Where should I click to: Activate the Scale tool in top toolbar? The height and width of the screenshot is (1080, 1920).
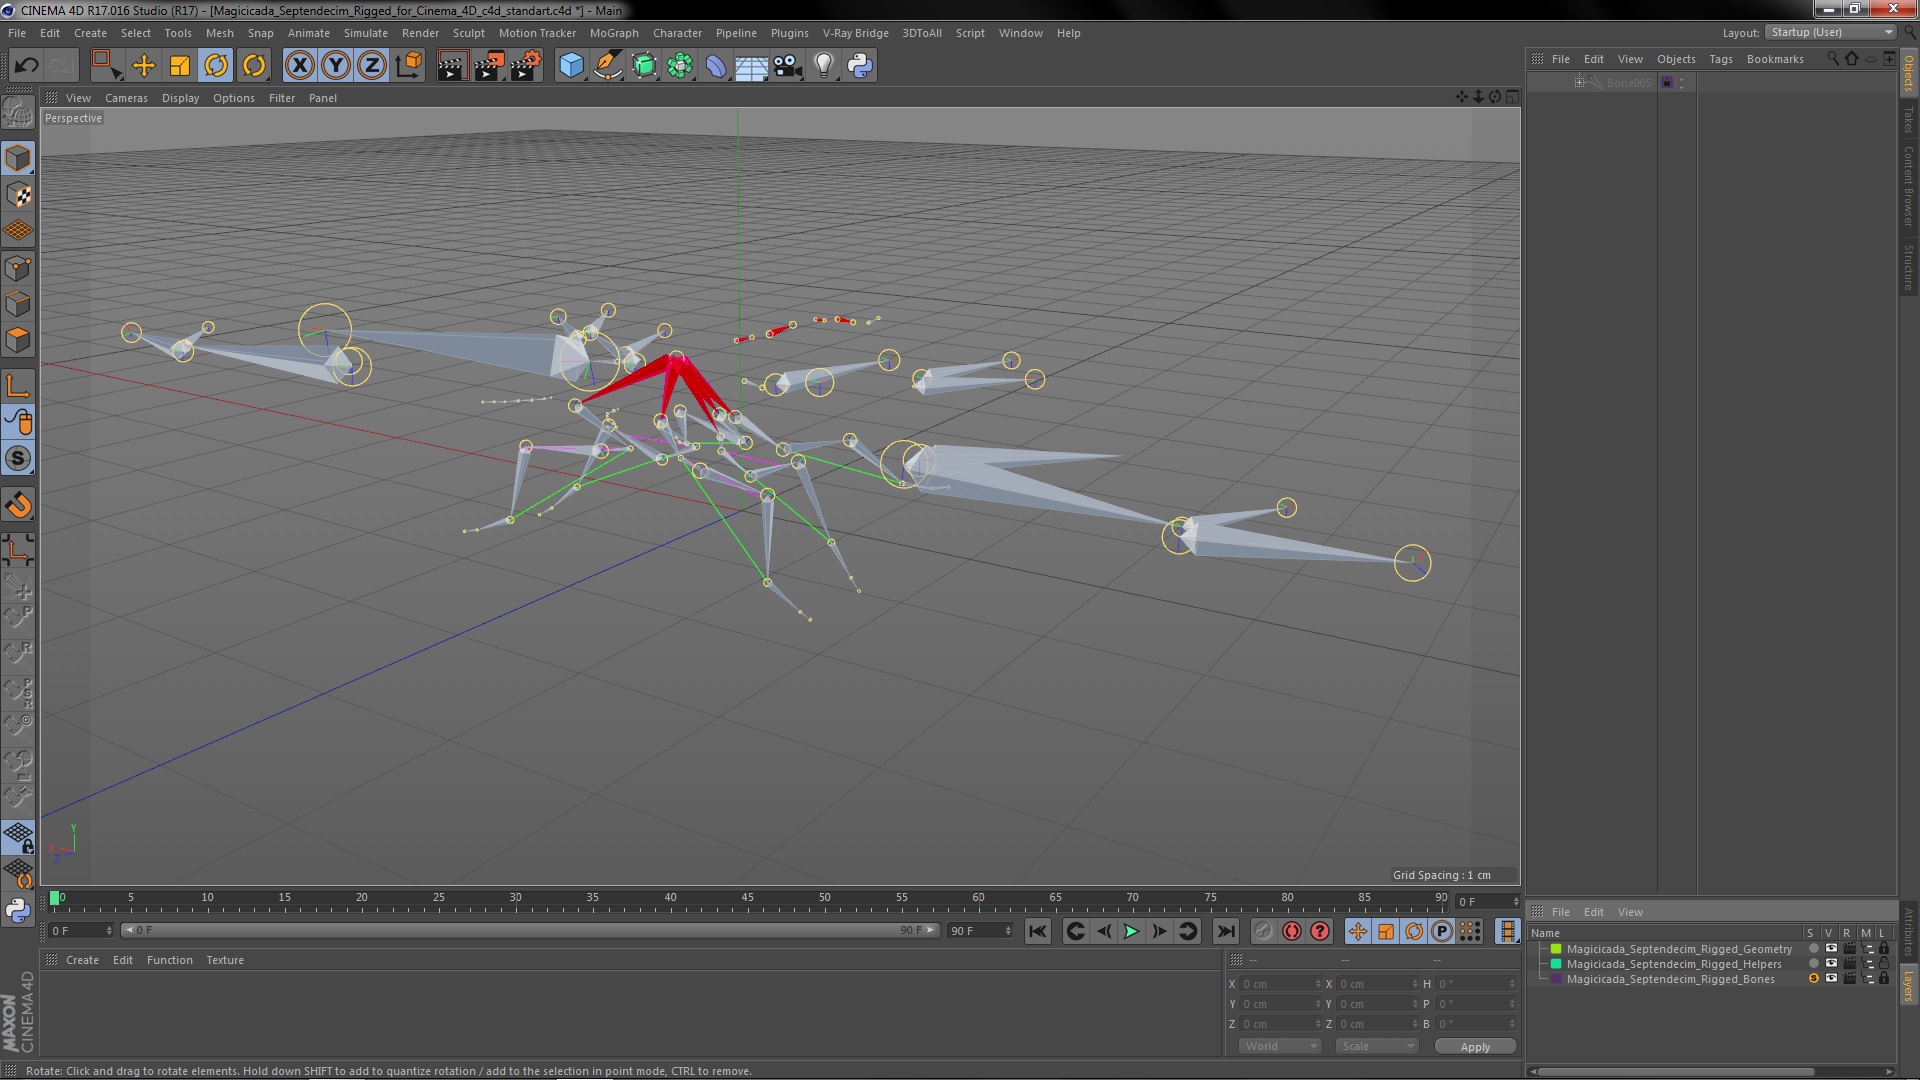pos(180,66)
